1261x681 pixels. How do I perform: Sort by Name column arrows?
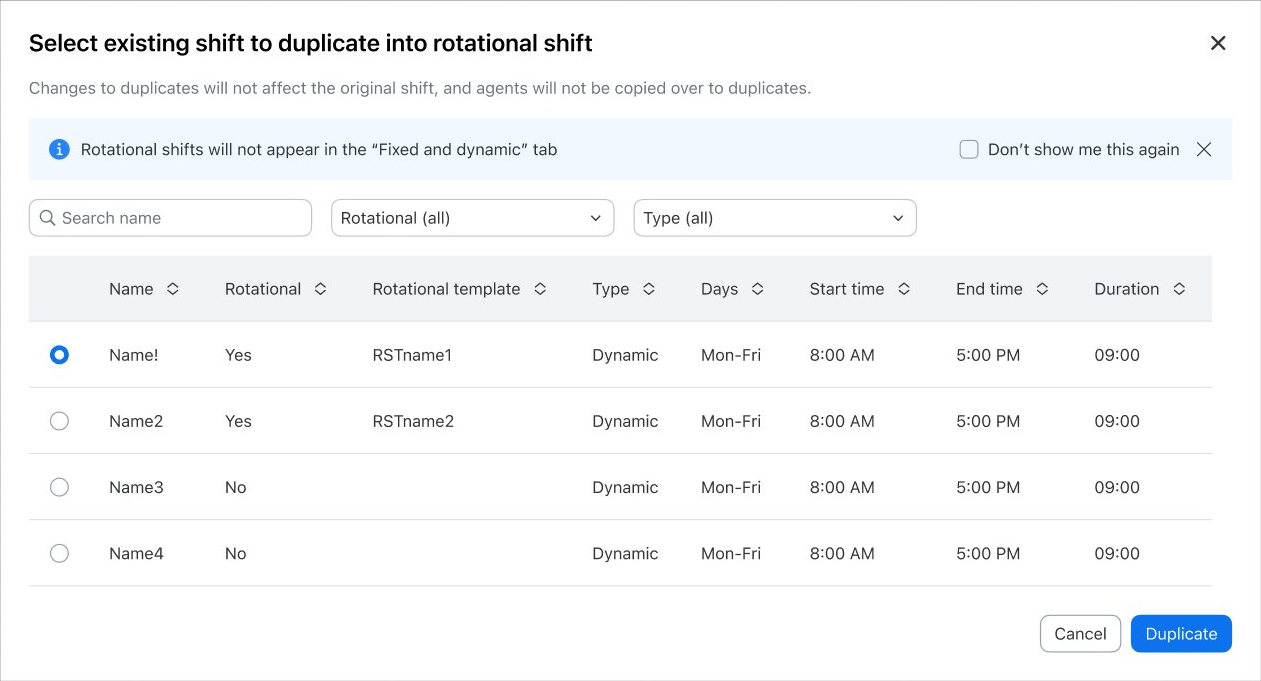(172, 289)
